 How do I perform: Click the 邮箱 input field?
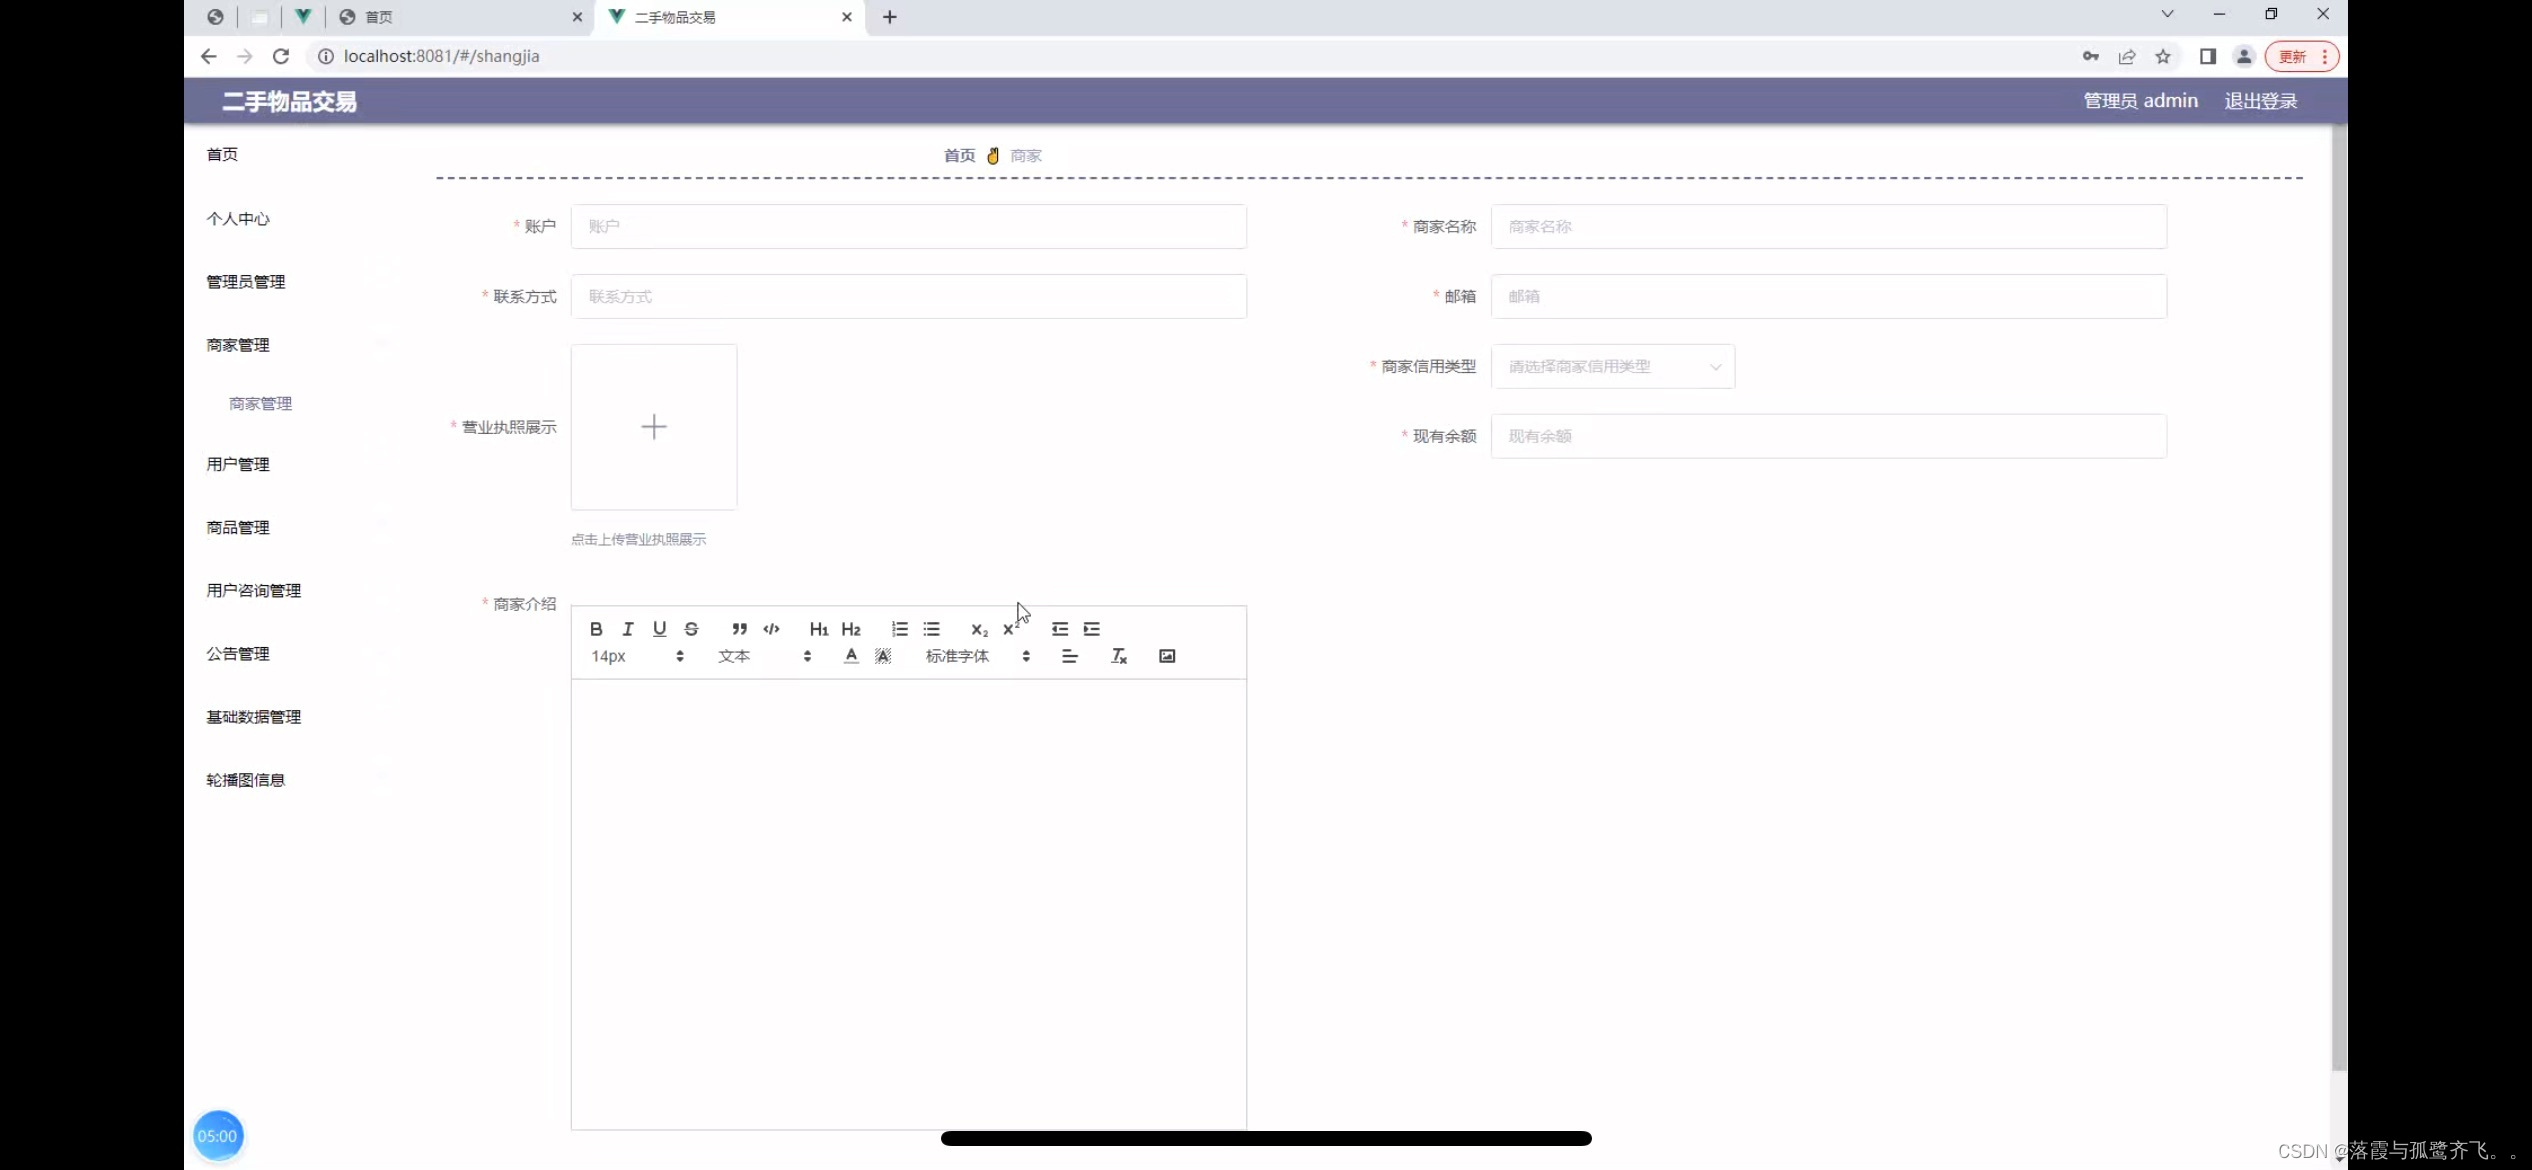point(1829,297)
